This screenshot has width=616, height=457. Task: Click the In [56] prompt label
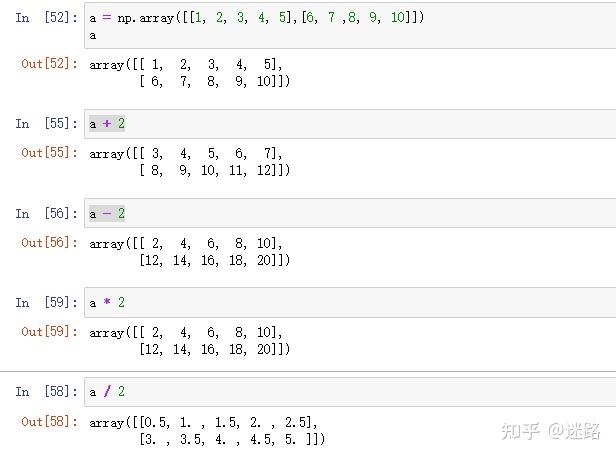[47, 213]
